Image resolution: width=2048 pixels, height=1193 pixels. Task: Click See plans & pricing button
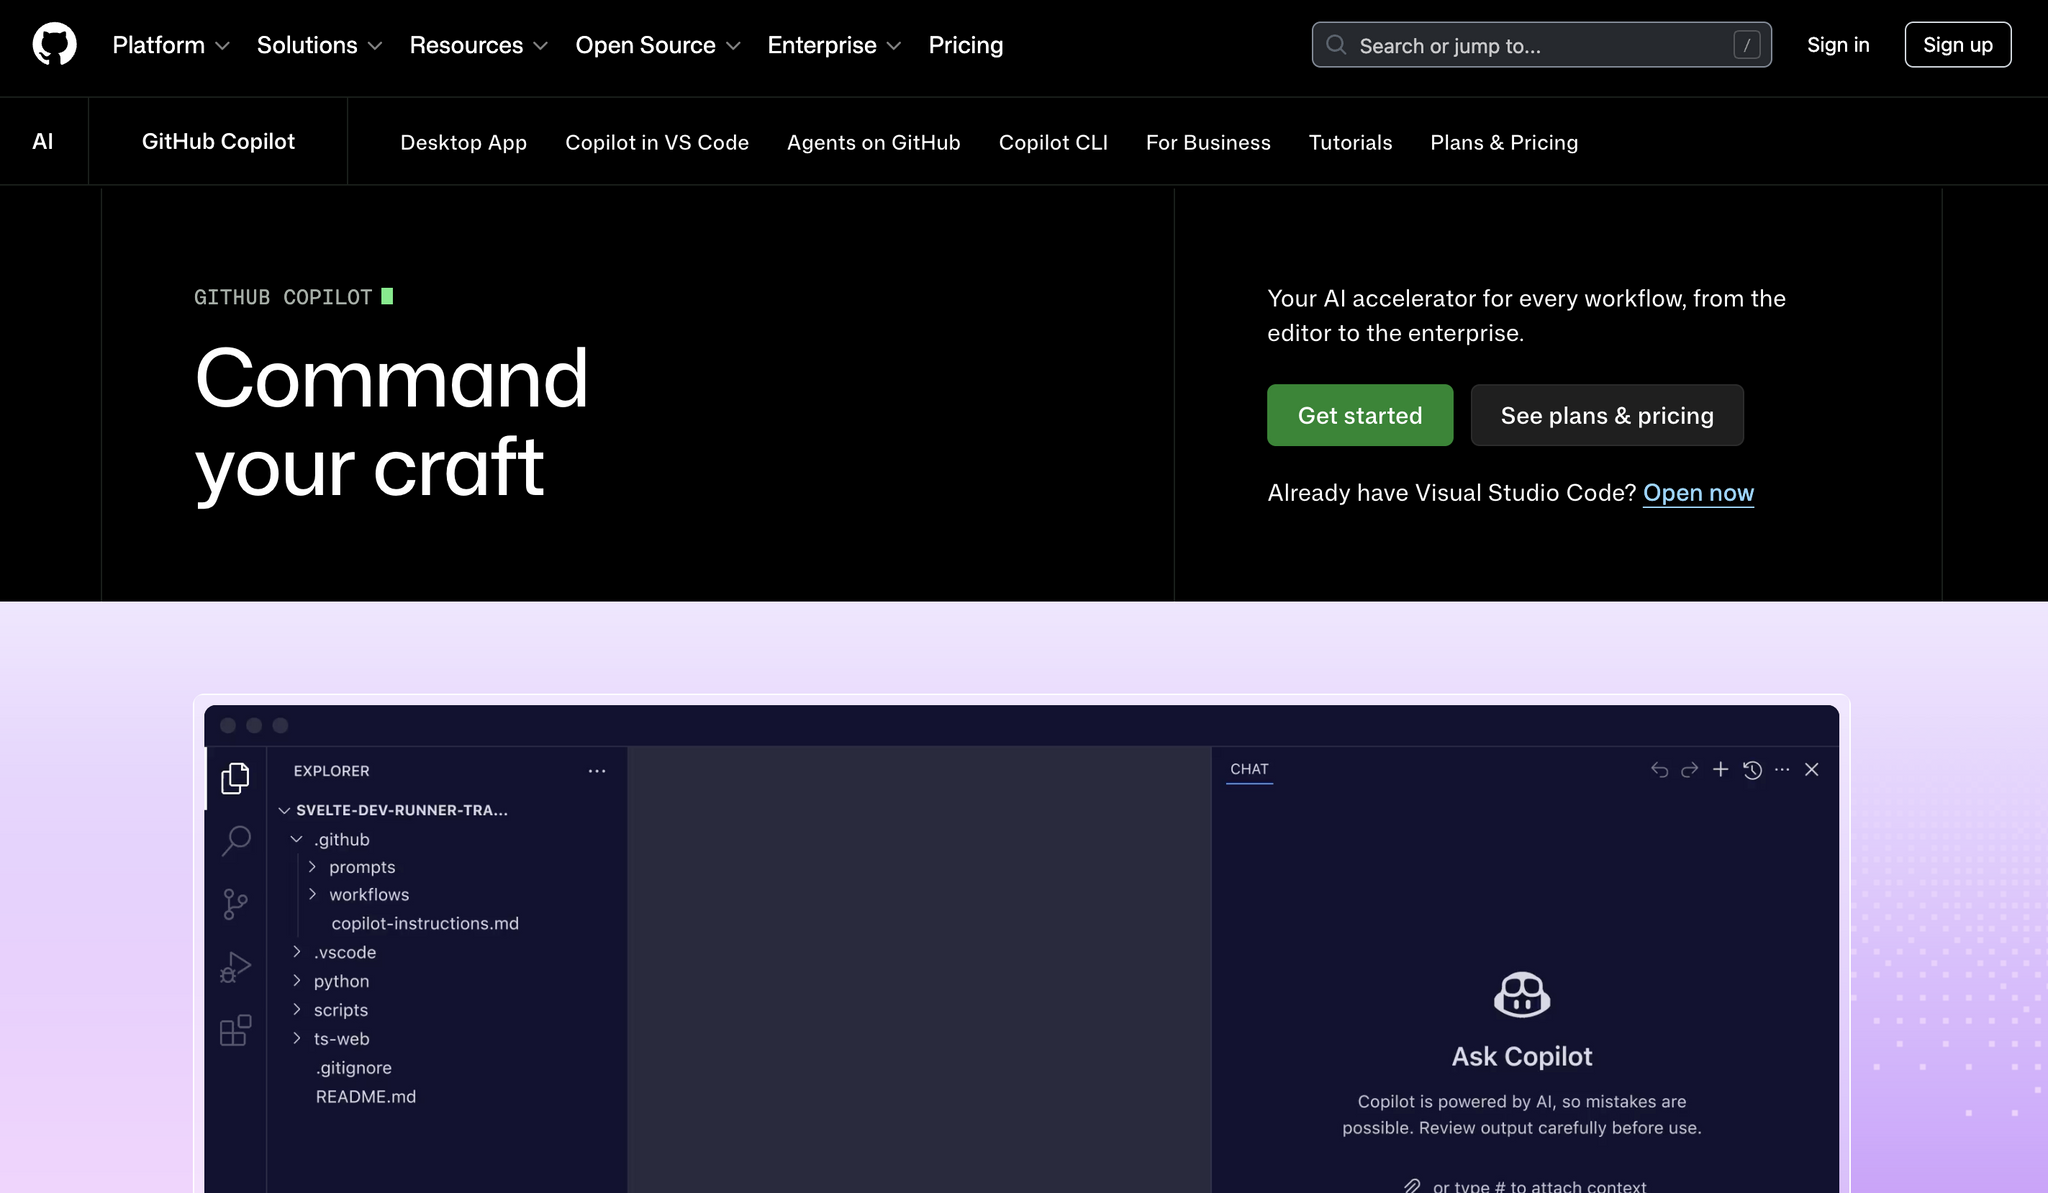click(1607, 415)
